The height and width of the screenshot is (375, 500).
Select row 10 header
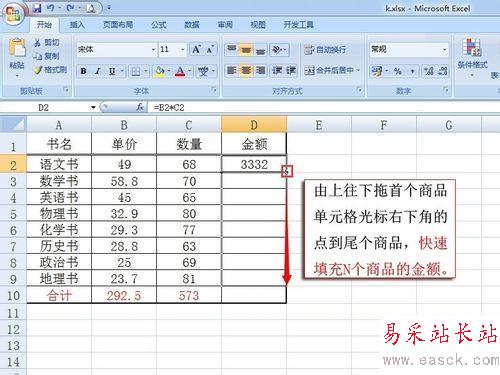click(13, 296)
